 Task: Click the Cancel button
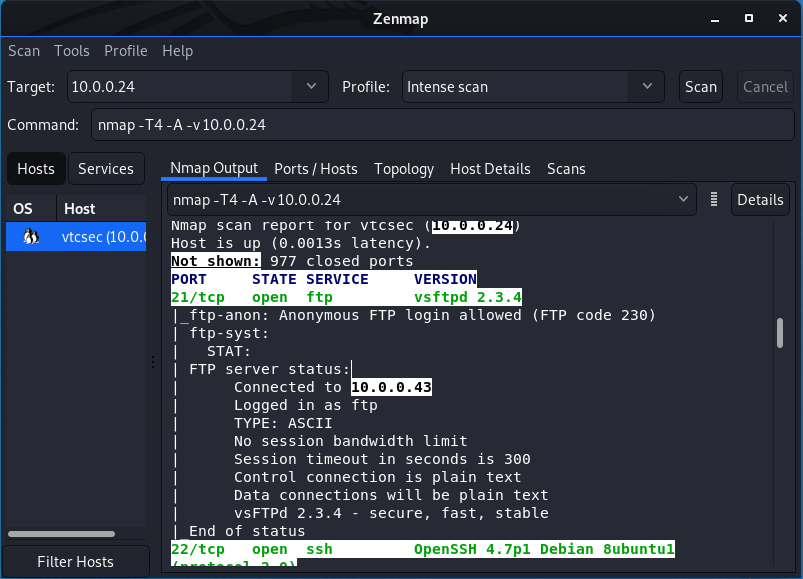pos(765,87)
